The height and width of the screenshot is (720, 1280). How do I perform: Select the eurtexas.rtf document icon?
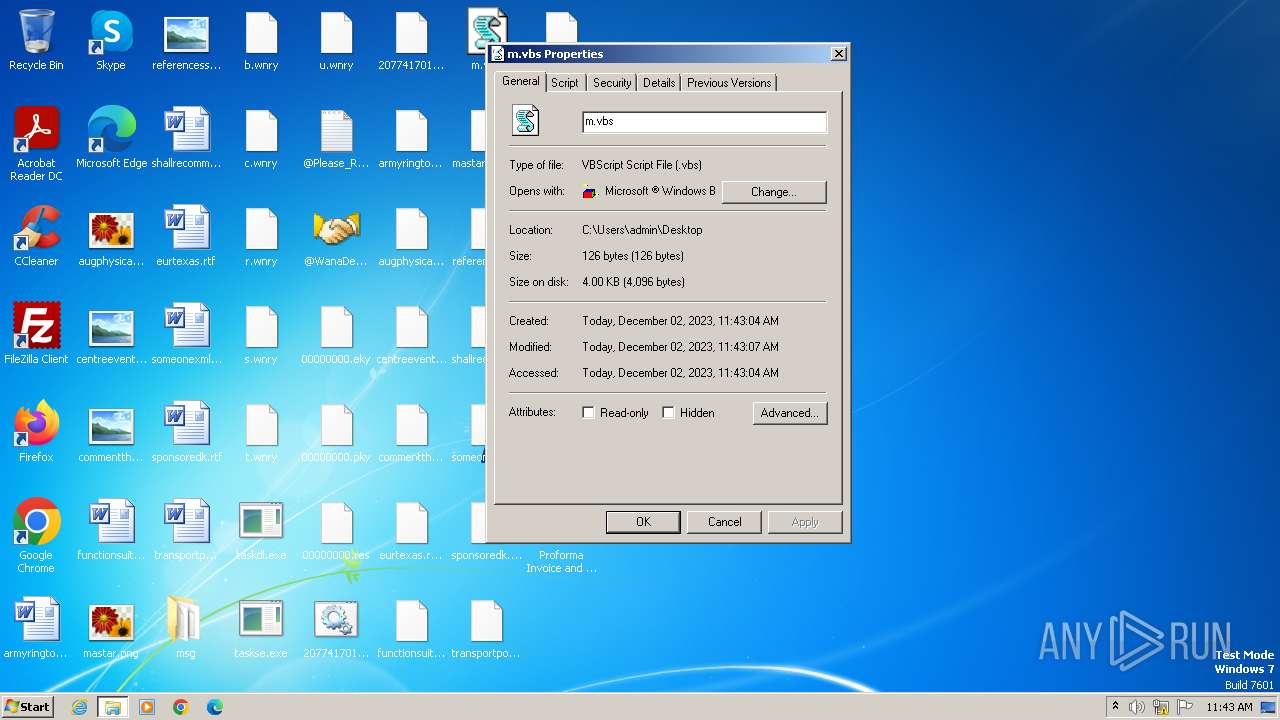pos(186,236)
